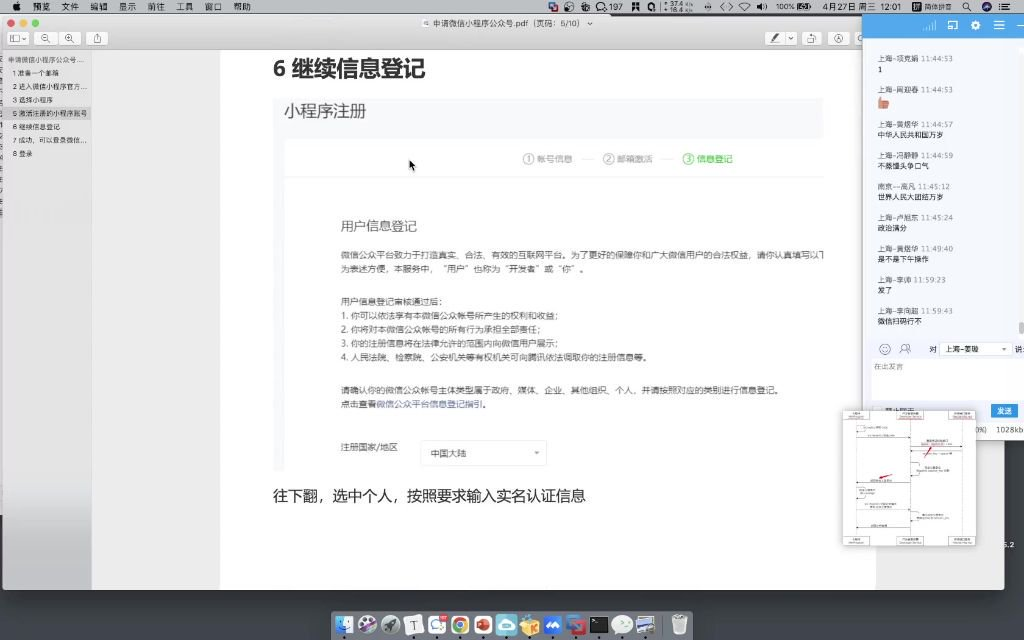Screen dimensions: 1024x640
Task: Click step 3 信息登记 in registration progress
Action: [x=707, y=159]
